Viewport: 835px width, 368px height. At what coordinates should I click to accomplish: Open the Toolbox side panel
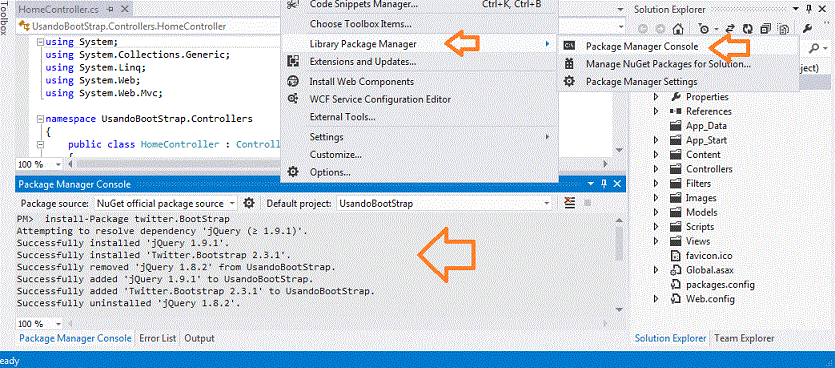(4, 19)
